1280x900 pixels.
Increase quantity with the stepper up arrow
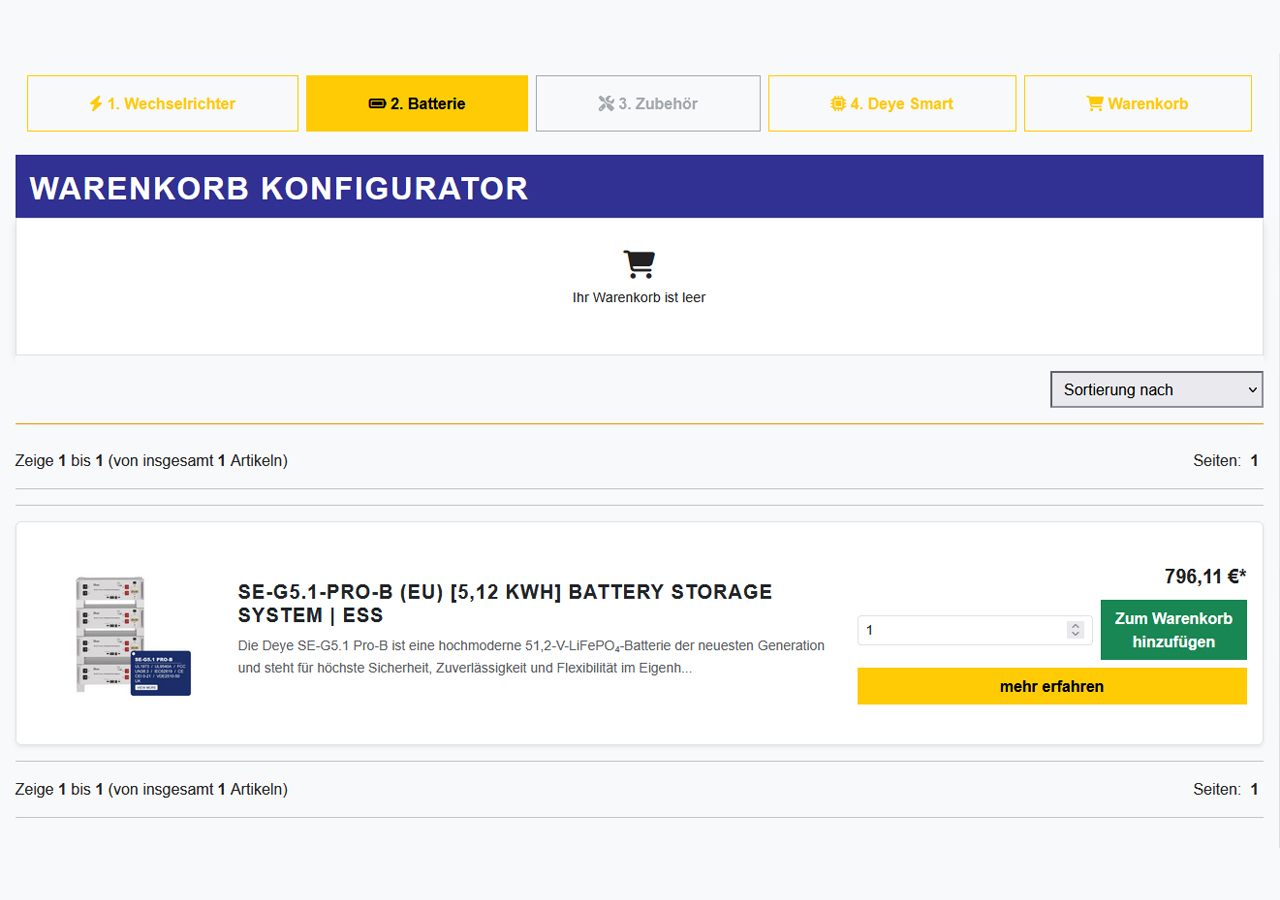pyautogui.click(x=1075, y=625)
